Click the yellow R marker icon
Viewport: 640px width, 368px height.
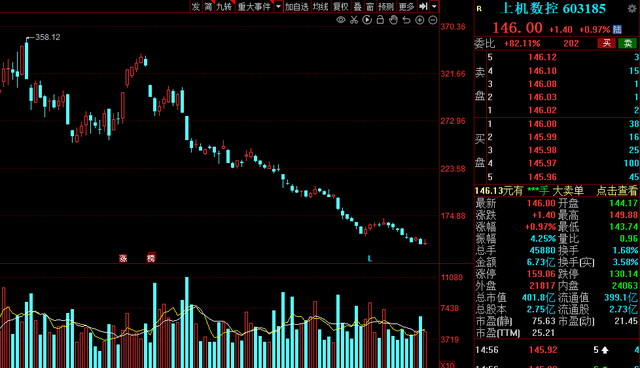pos(479,9)
